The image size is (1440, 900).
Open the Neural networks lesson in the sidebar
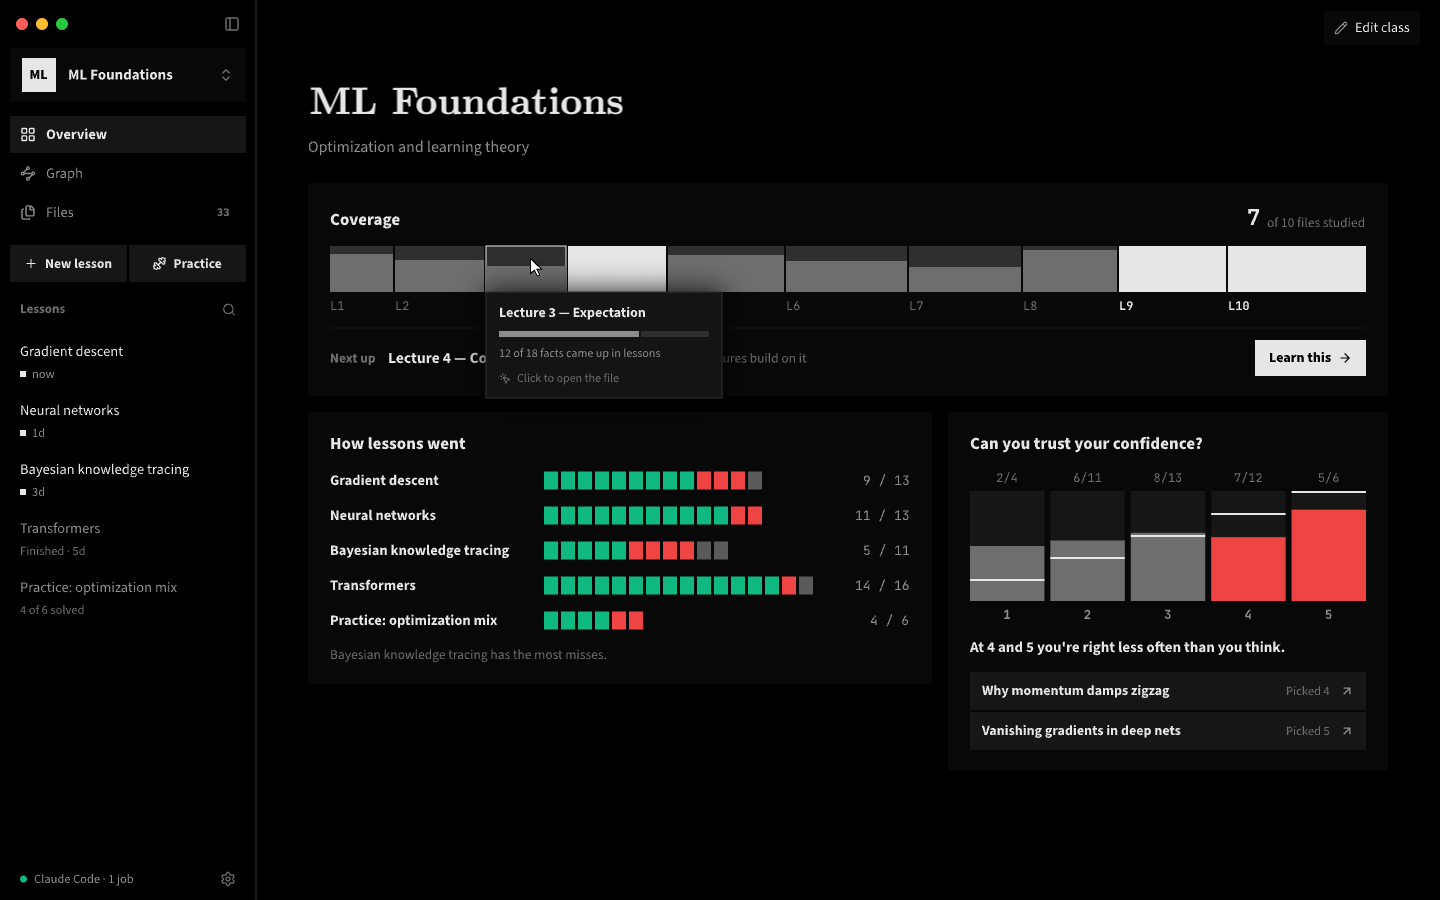pyautogui.click(x=128, y=420)
